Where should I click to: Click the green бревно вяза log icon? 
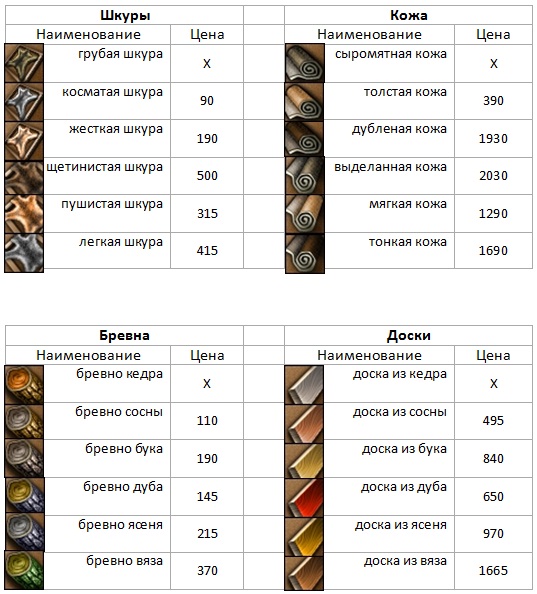click(x=24, y=570)
